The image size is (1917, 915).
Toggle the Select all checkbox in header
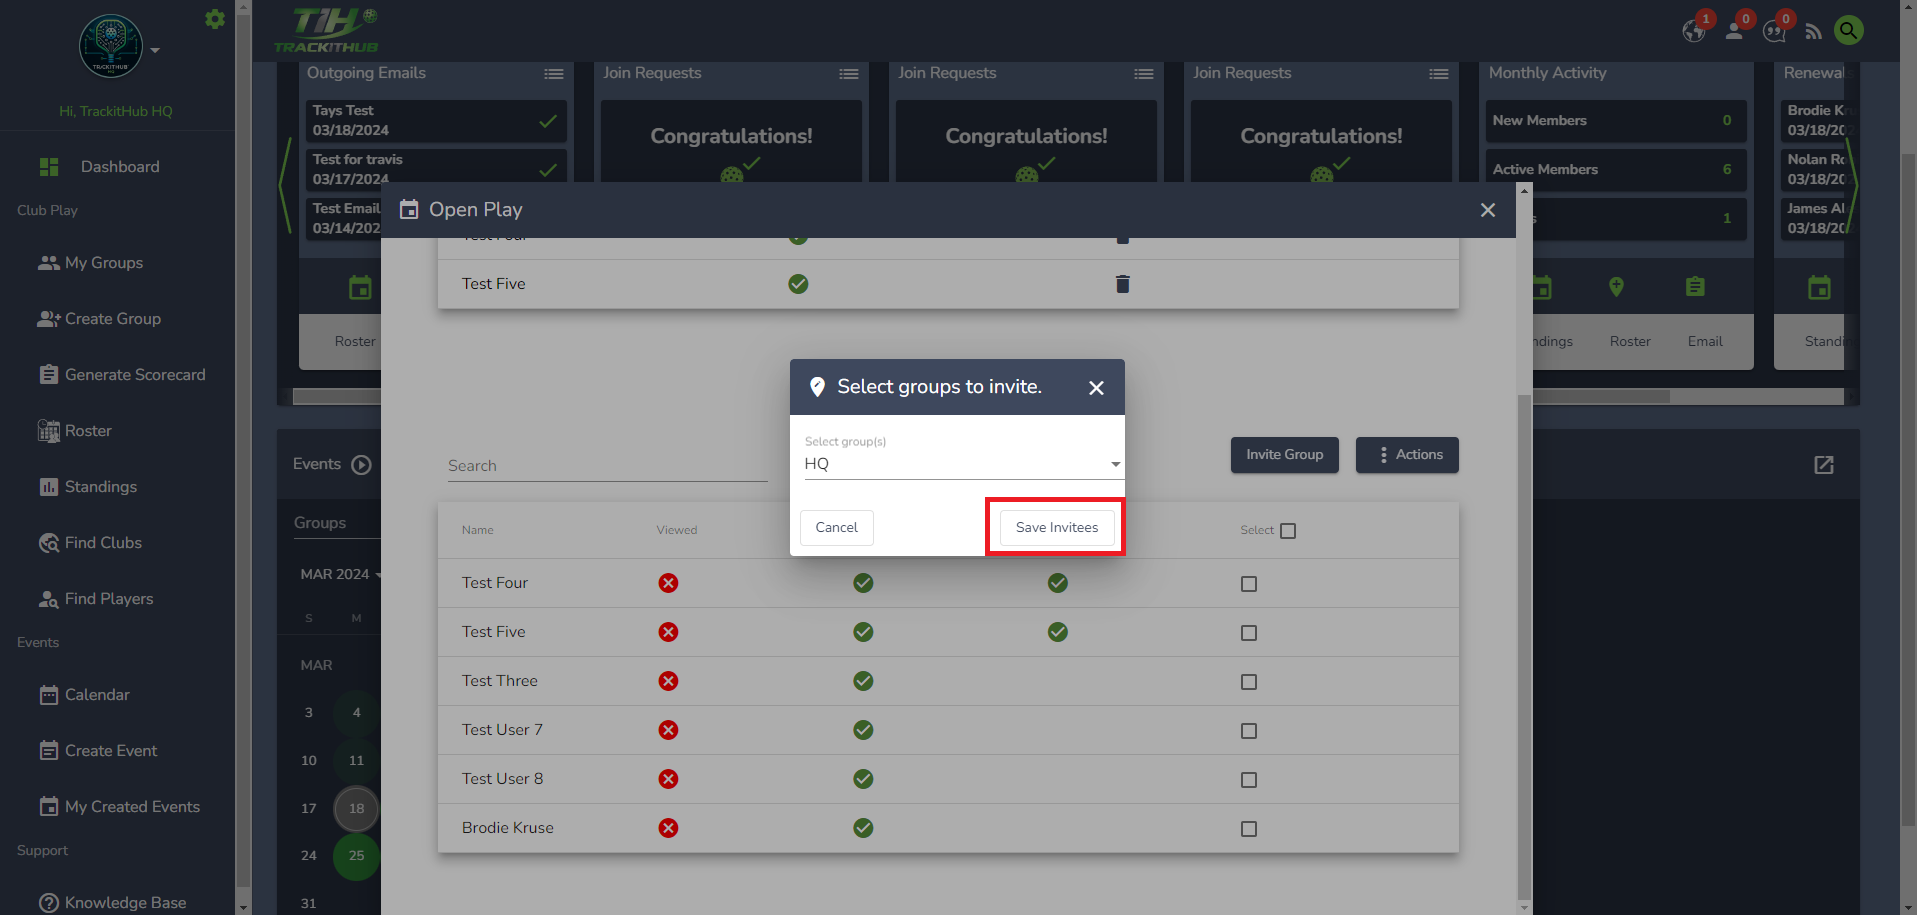coord(1288,531)
